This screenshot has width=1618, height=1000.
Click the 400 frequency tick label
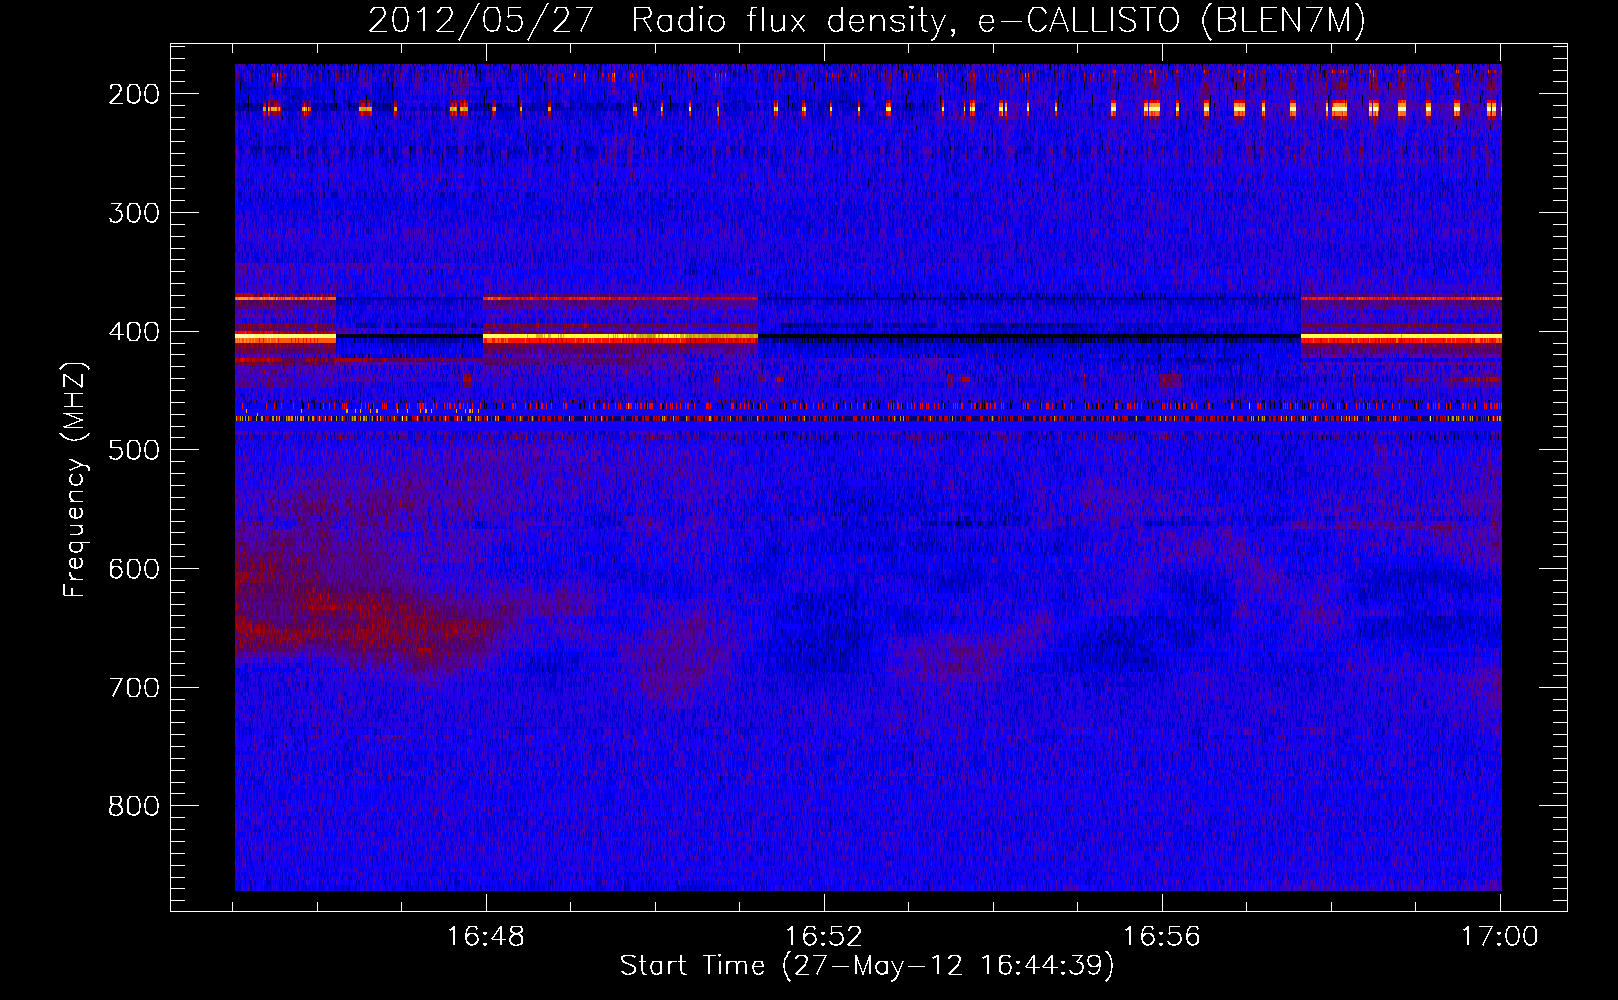[x=134, y=331]
